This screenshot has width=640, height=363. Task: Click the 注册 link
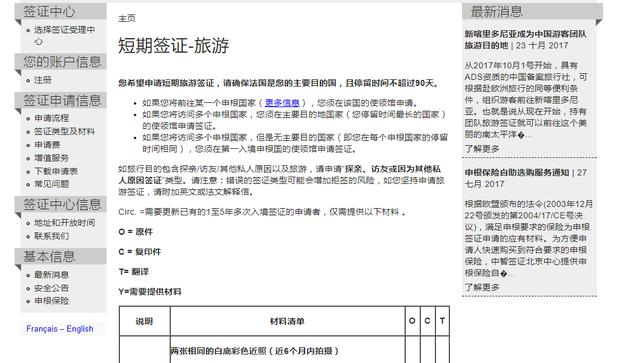[43, 80]
